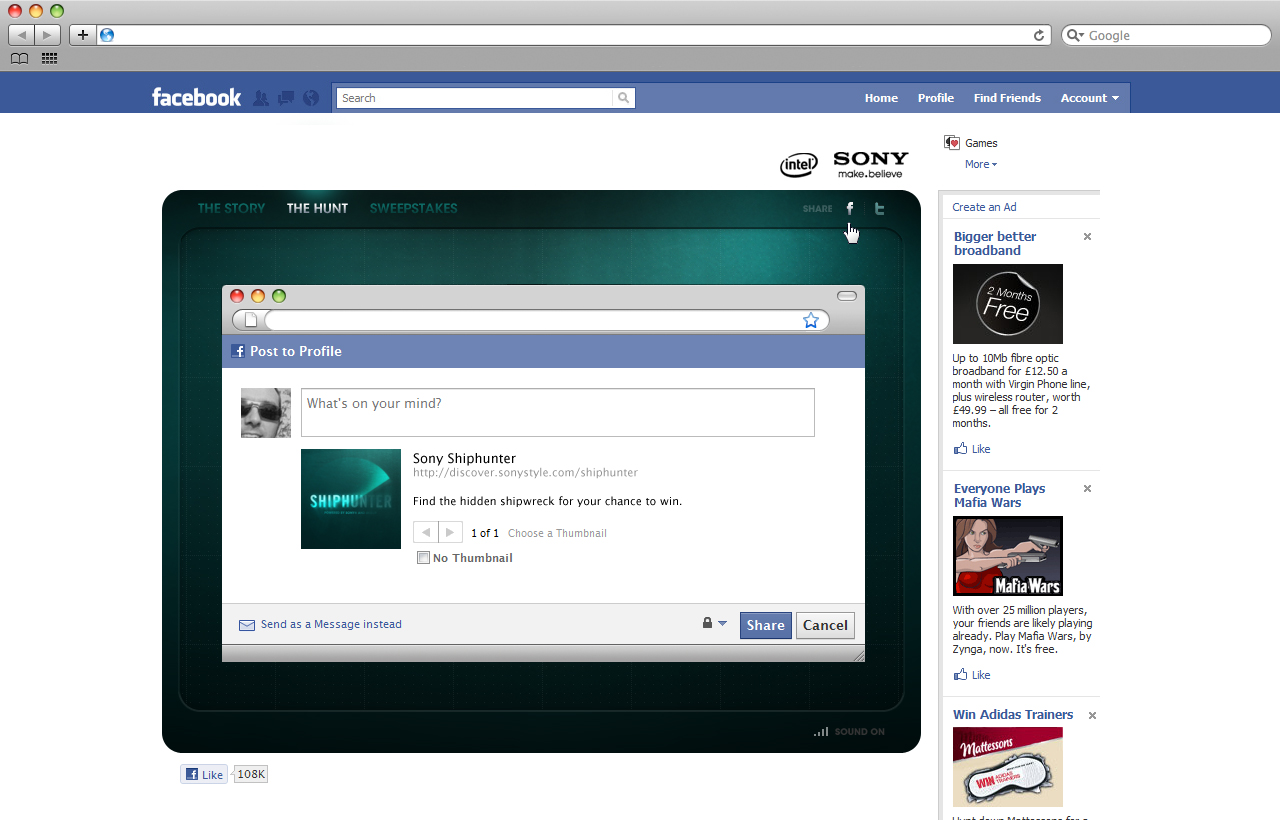Show next thumbnail with right arrow
The image size is (1280, 820).
(x=450, y=532)
